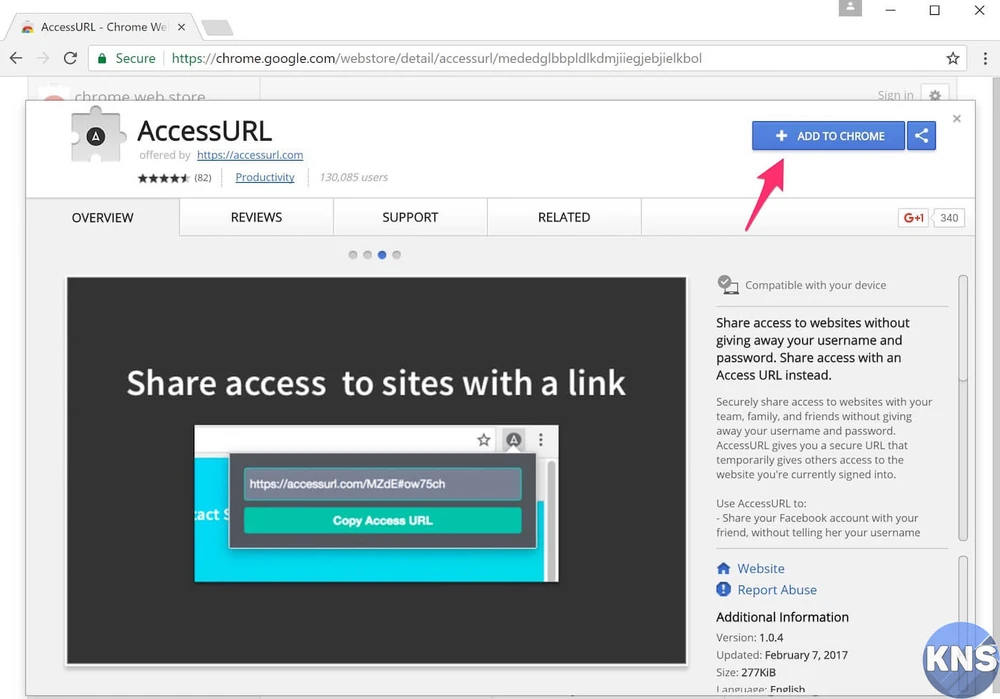
Task: Select the fourth screenshot carousel dot
Action: [x=397, y=255]
